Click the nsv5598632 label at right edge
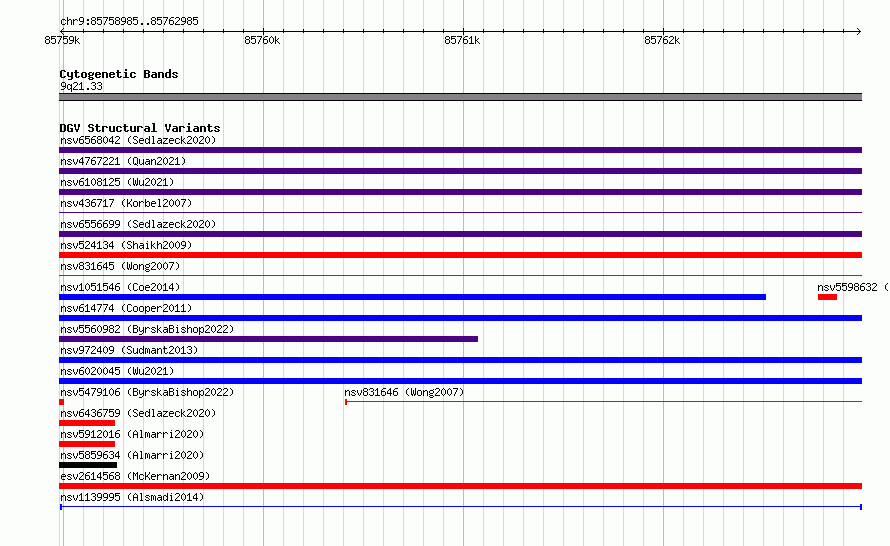890x546 pixels. 853,287
